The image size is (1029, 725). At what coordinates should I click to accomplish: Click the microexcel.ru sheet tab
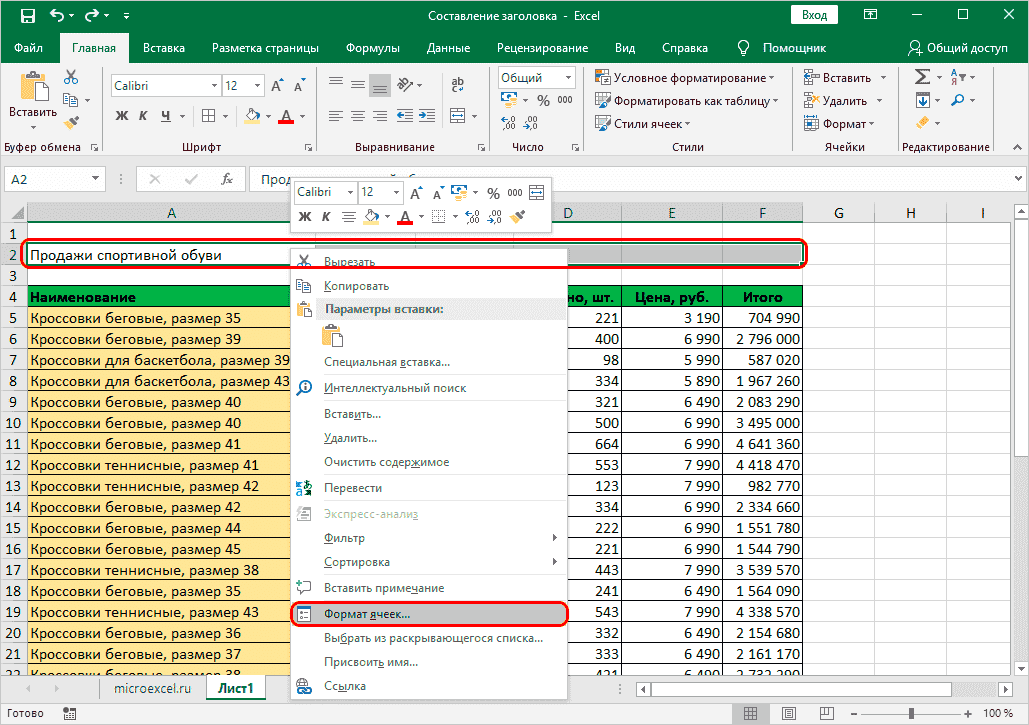pos(152,689)
